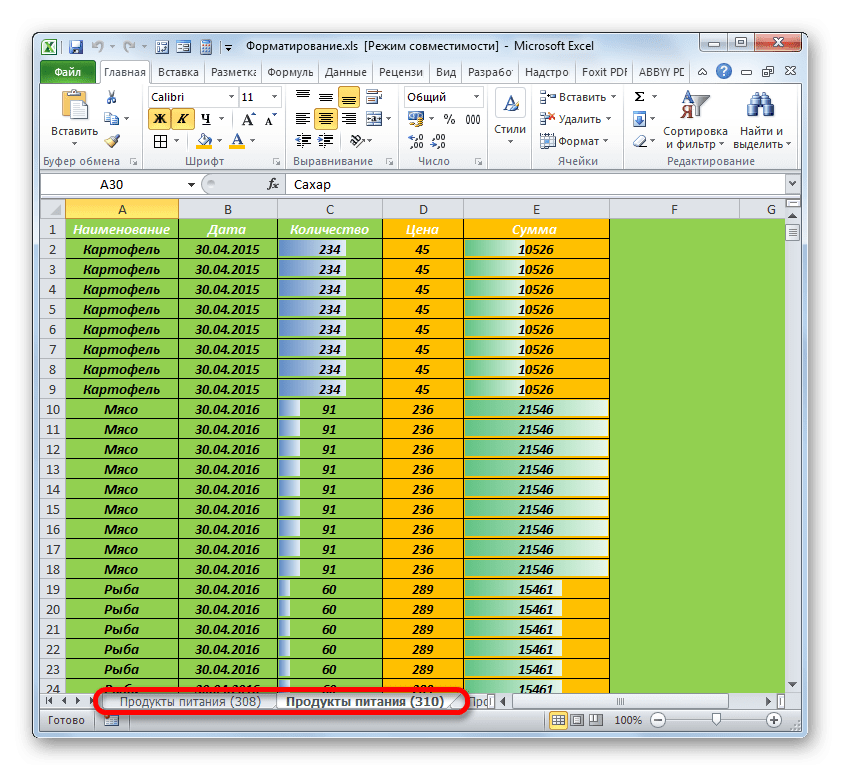Click the Undo arrow icon
841x771 pixels.
(98, 47)
